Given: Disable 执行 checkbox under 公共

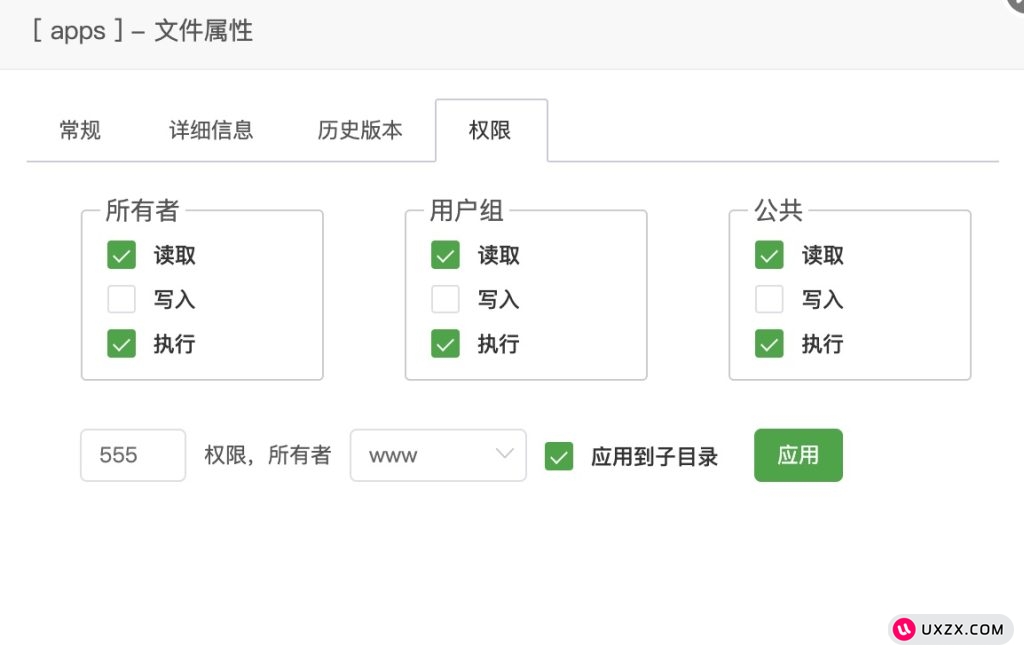Looking at the screenshot, I should click(x=769, y=344).
